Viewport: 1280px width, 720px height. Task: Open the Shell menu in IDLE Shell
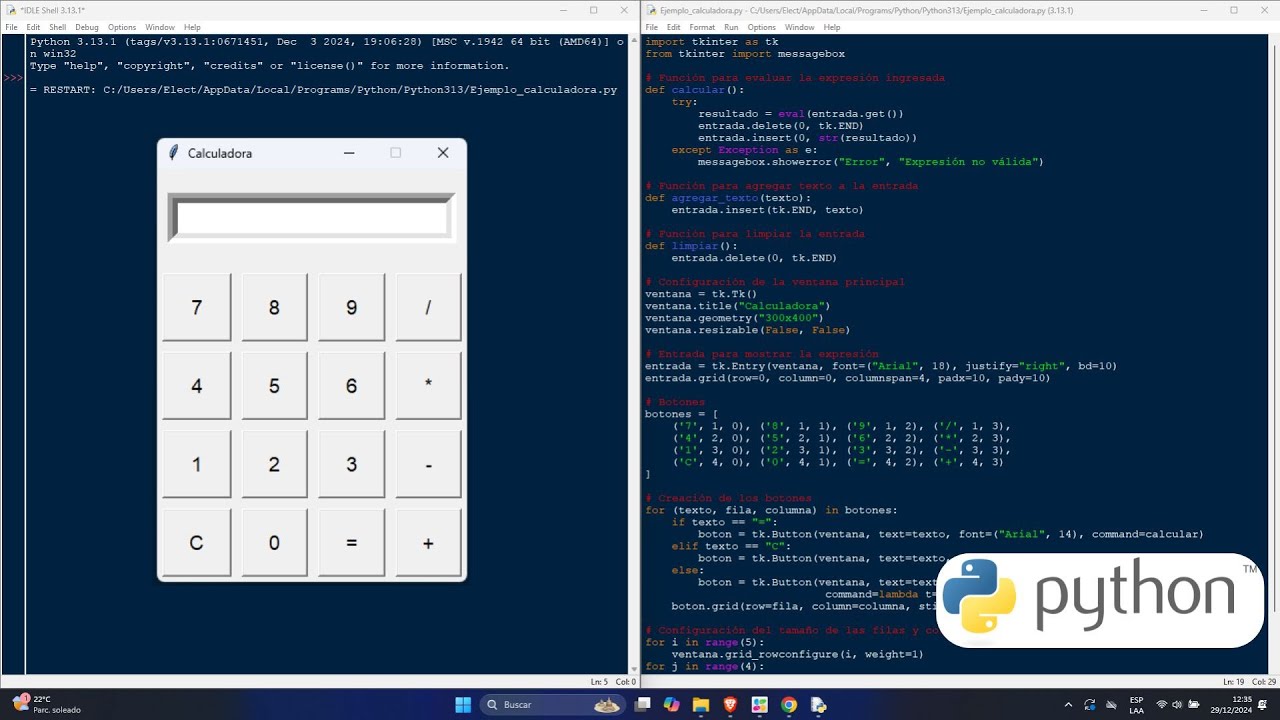tap(58, 27)
